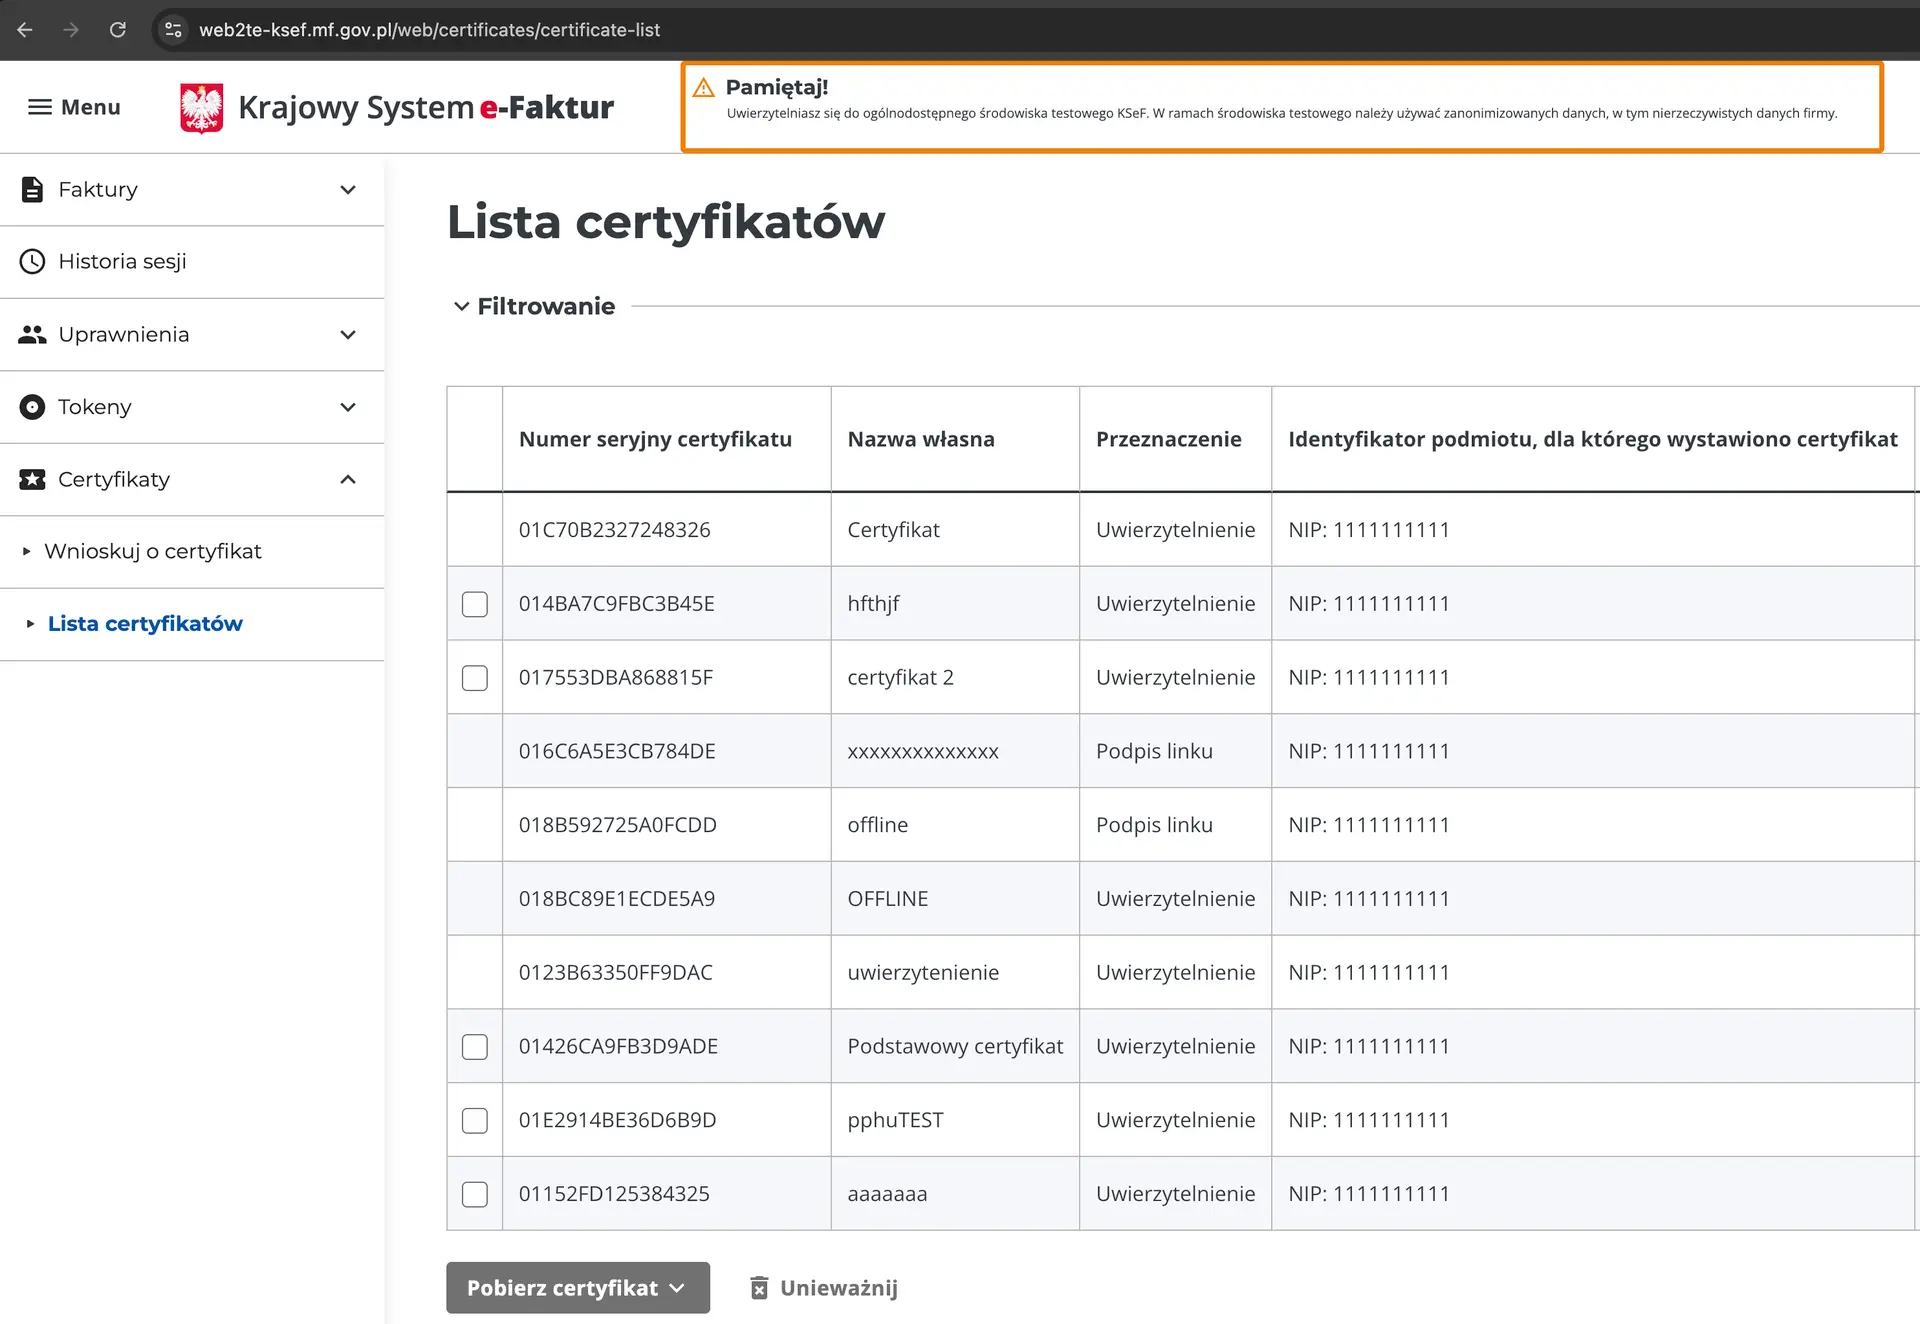1920x1324 pixels.
Task: Open the hamburger Menu icon
Action: click(39, 107)
